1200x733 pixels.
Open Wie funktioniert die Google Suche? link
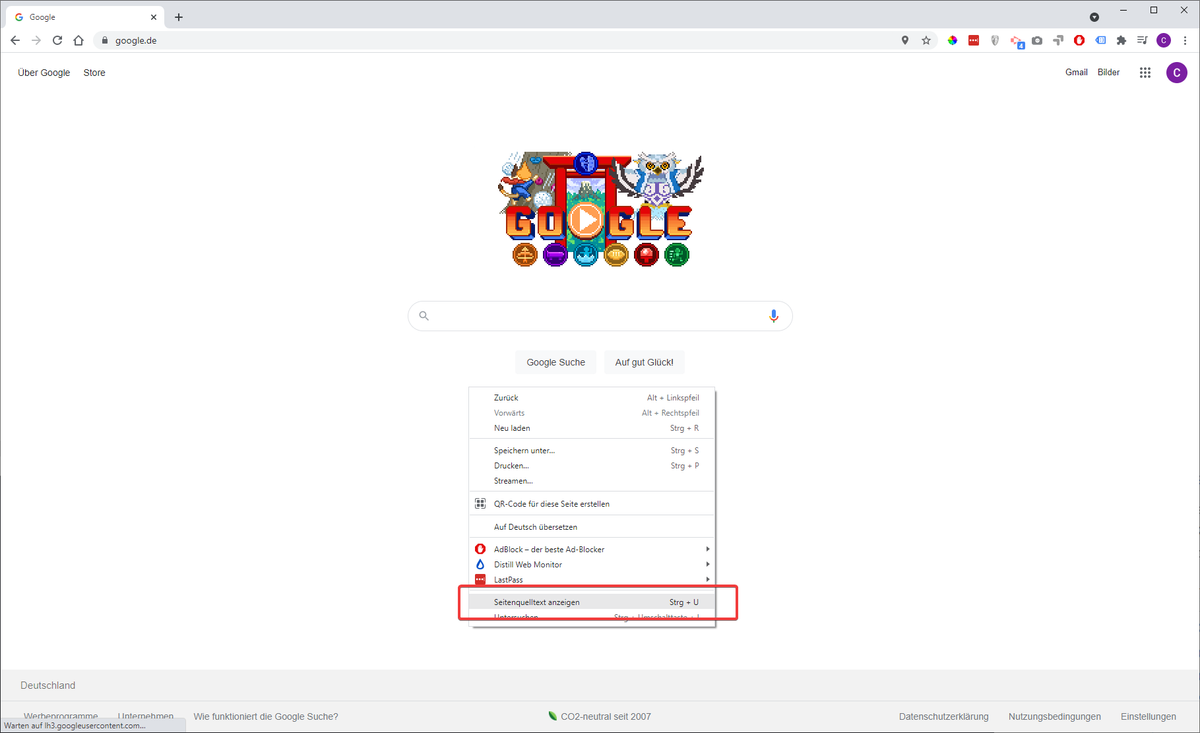pos(266,716)
